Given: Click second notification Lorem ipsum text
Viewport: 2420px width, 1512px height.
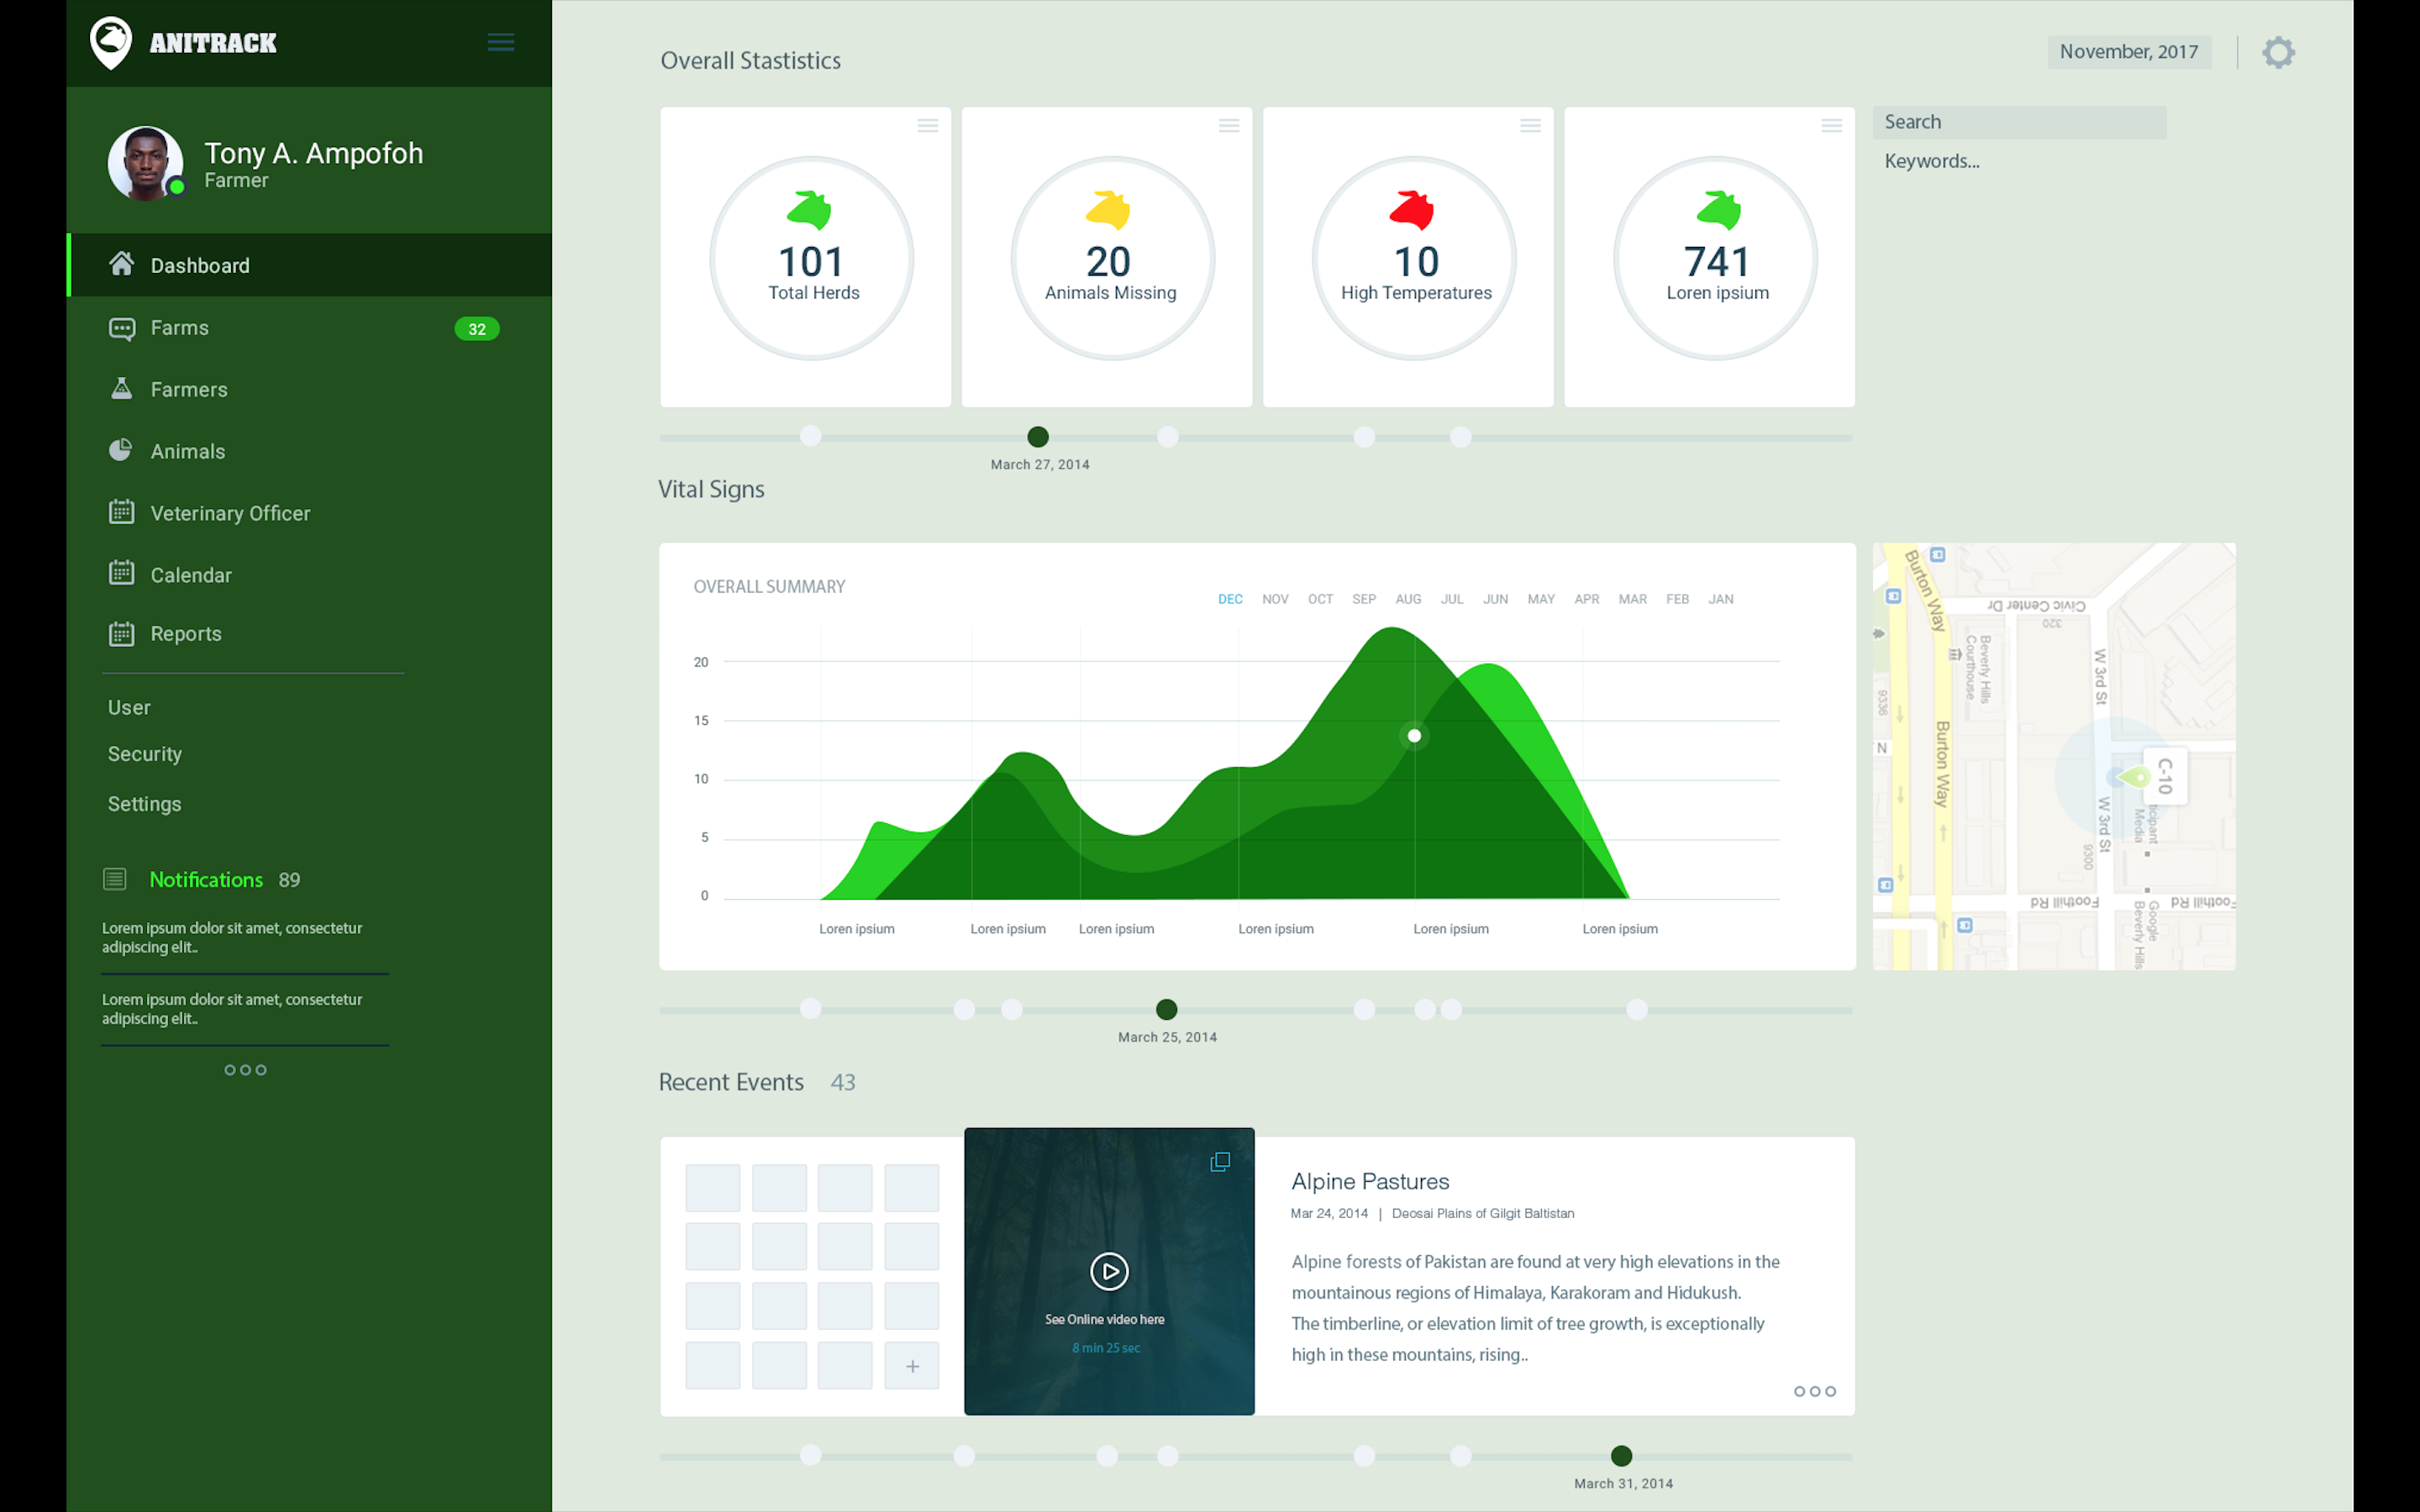Looking at the screenshot, I should [x=232, y=1008].
